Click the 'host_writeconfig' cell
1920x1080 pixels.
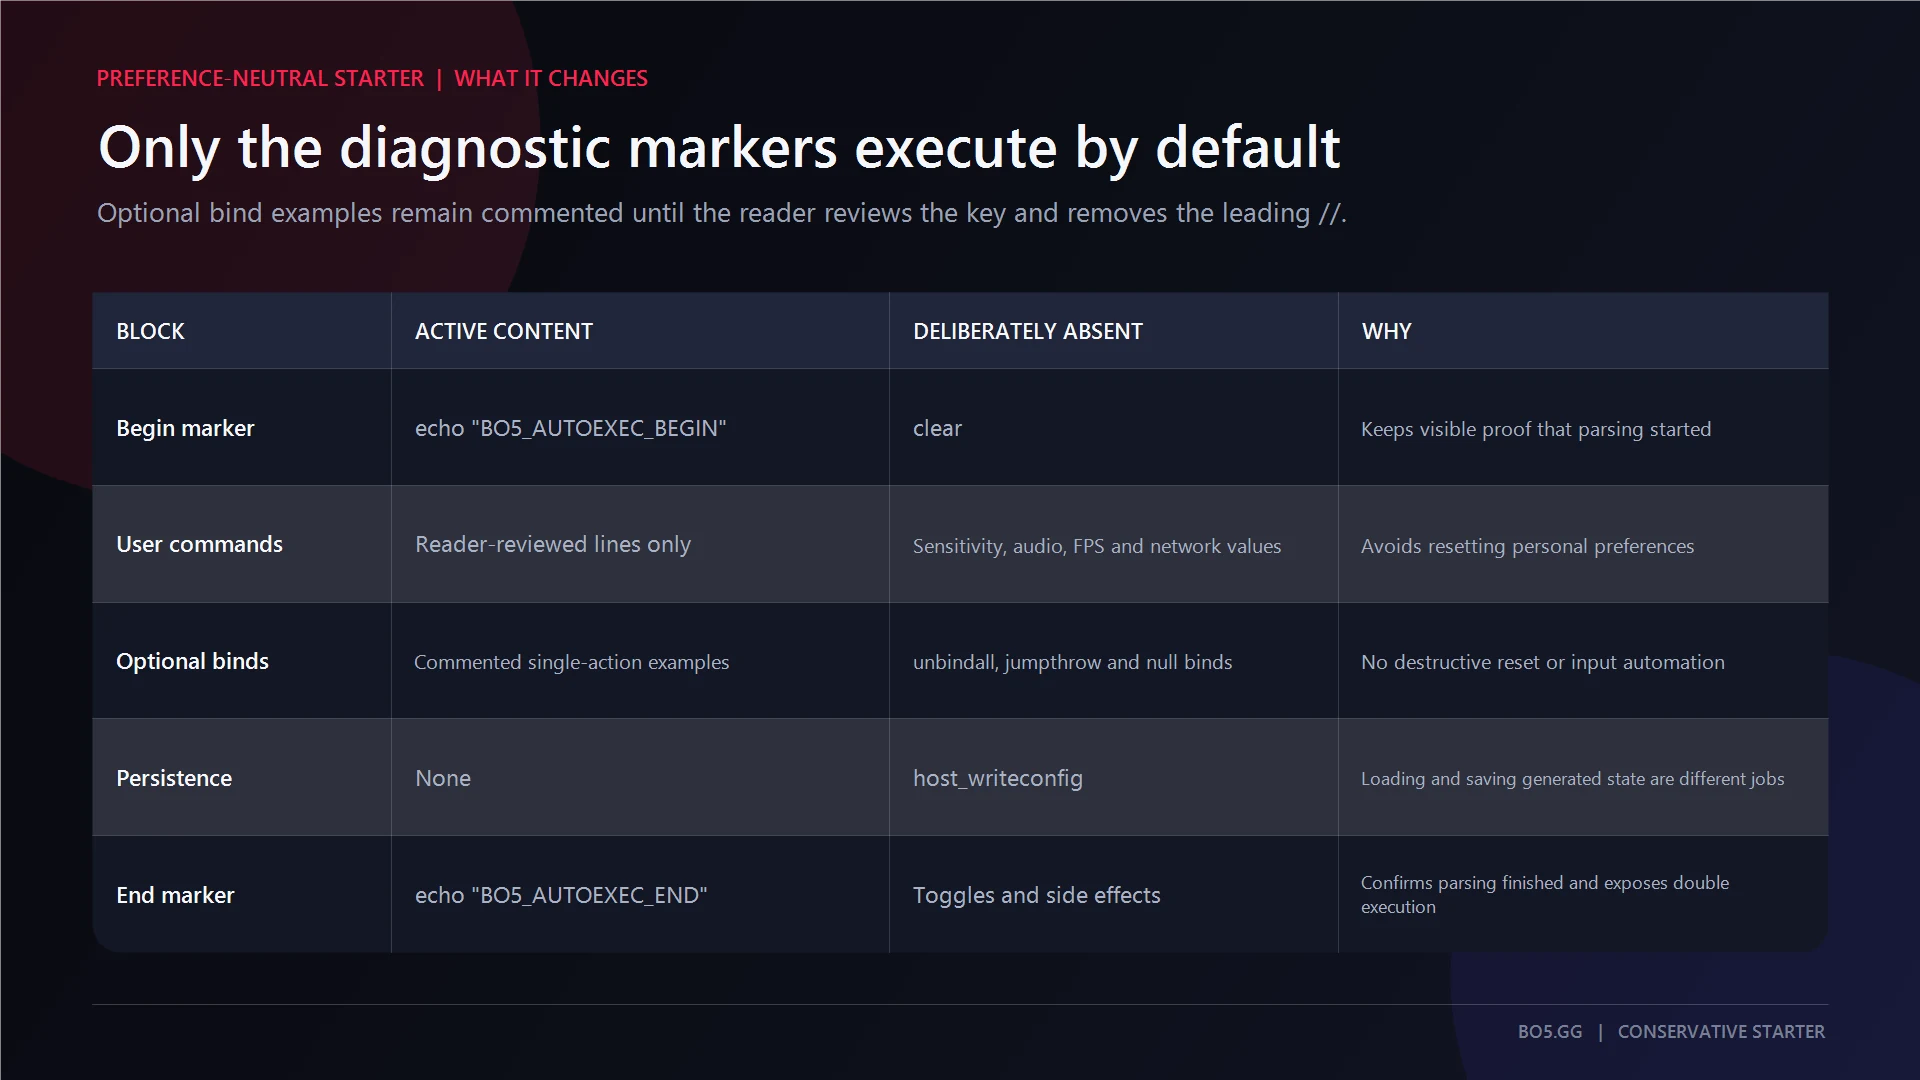[x=998, y=778]
